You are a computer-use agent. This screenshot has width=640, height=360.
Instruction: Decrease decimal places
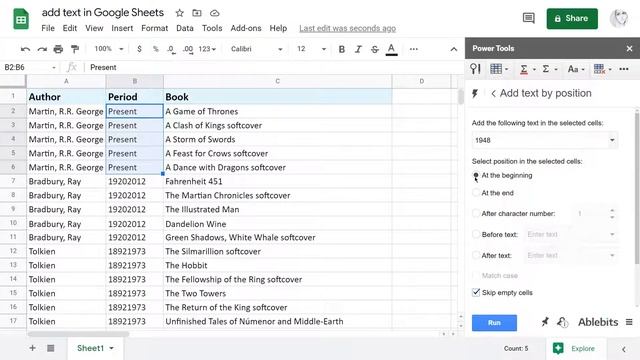tap(171, 49)
